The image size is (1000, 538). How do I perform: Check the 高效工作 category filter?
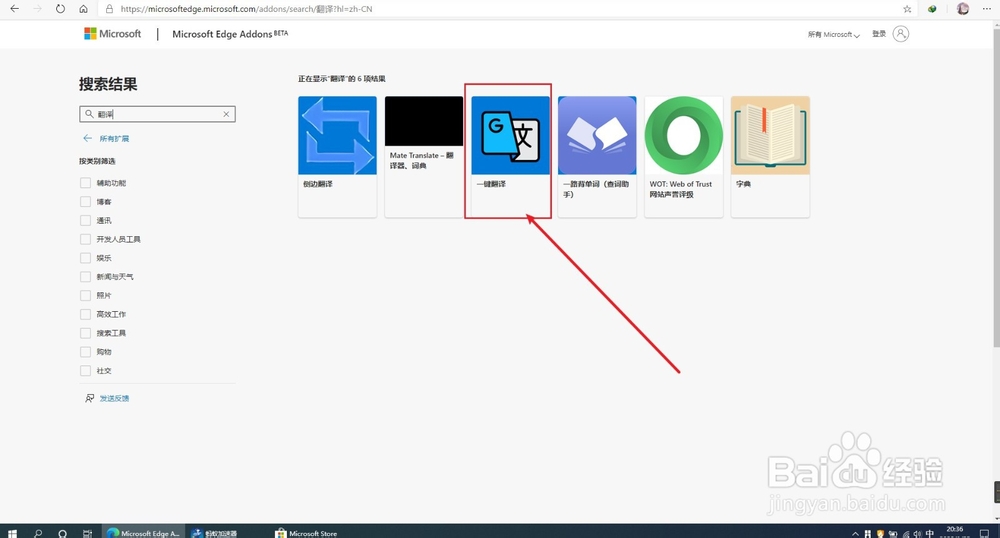coord(85,314)
